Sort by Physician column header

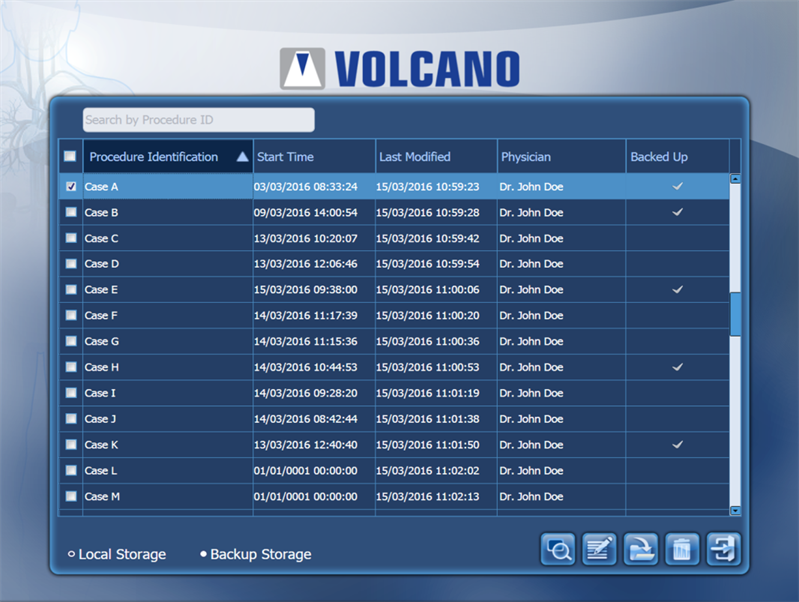[562, 156]
